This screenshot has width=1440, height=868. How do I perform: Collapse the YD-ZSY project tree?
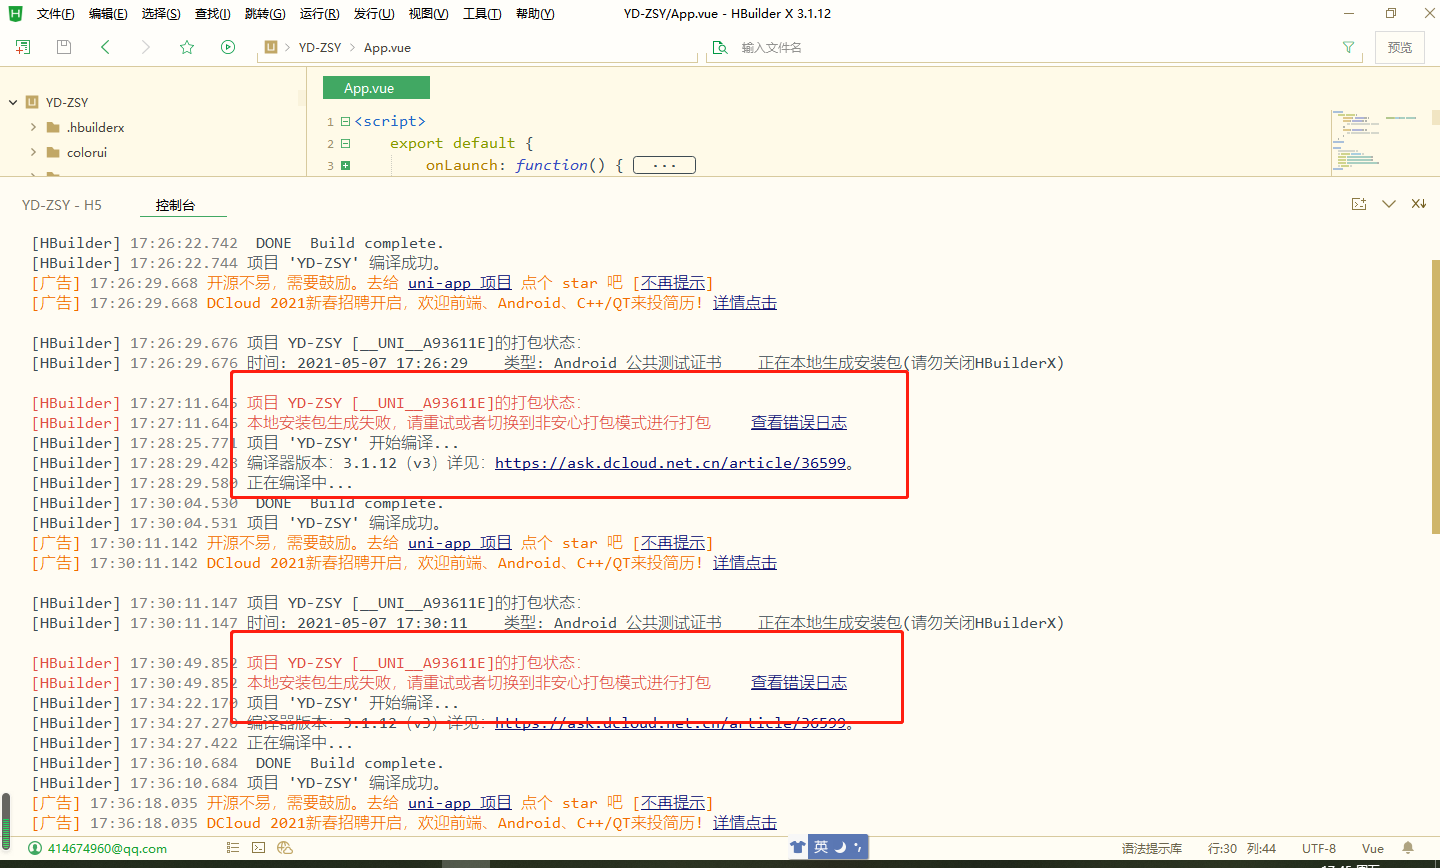coord(13,102)
